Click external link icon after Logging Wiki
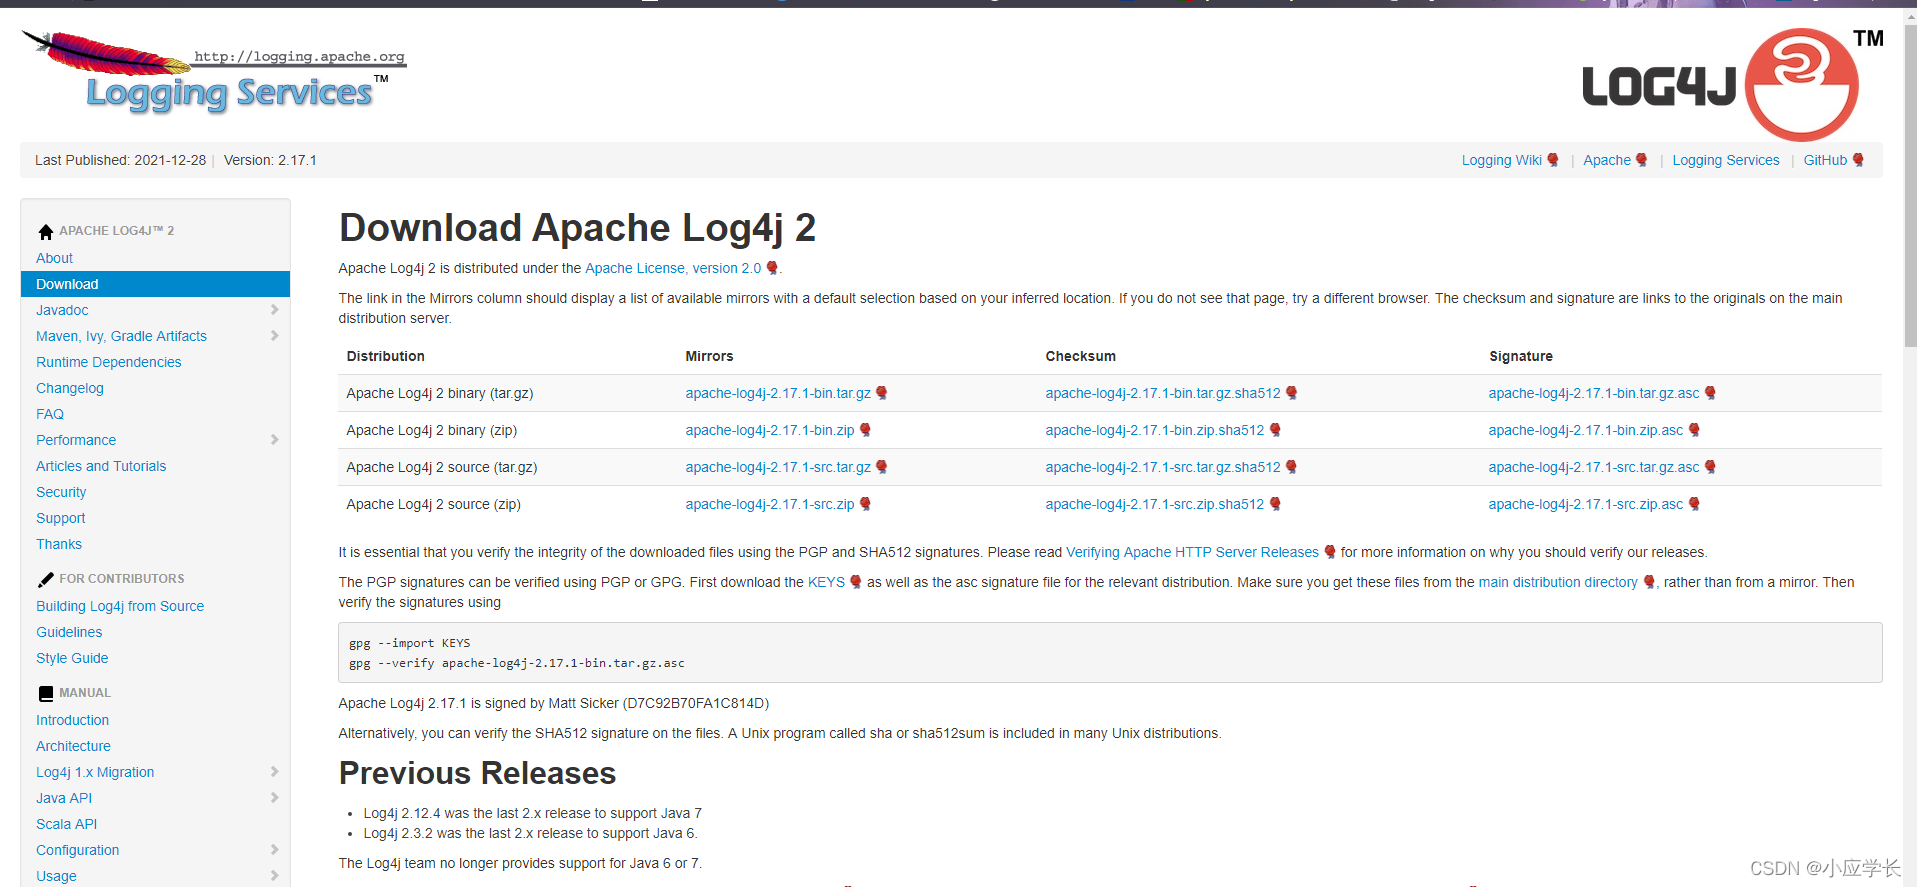The width and height of the screenshot is (1917, 887). coord(1553,160)
